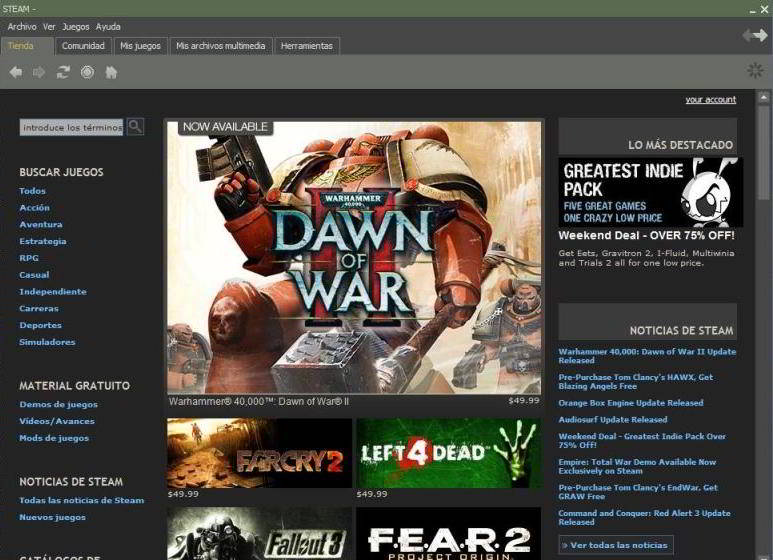Viewport: 773px width, 560px height.
Task: Click the search terms input field
Action: coord(71,127)
